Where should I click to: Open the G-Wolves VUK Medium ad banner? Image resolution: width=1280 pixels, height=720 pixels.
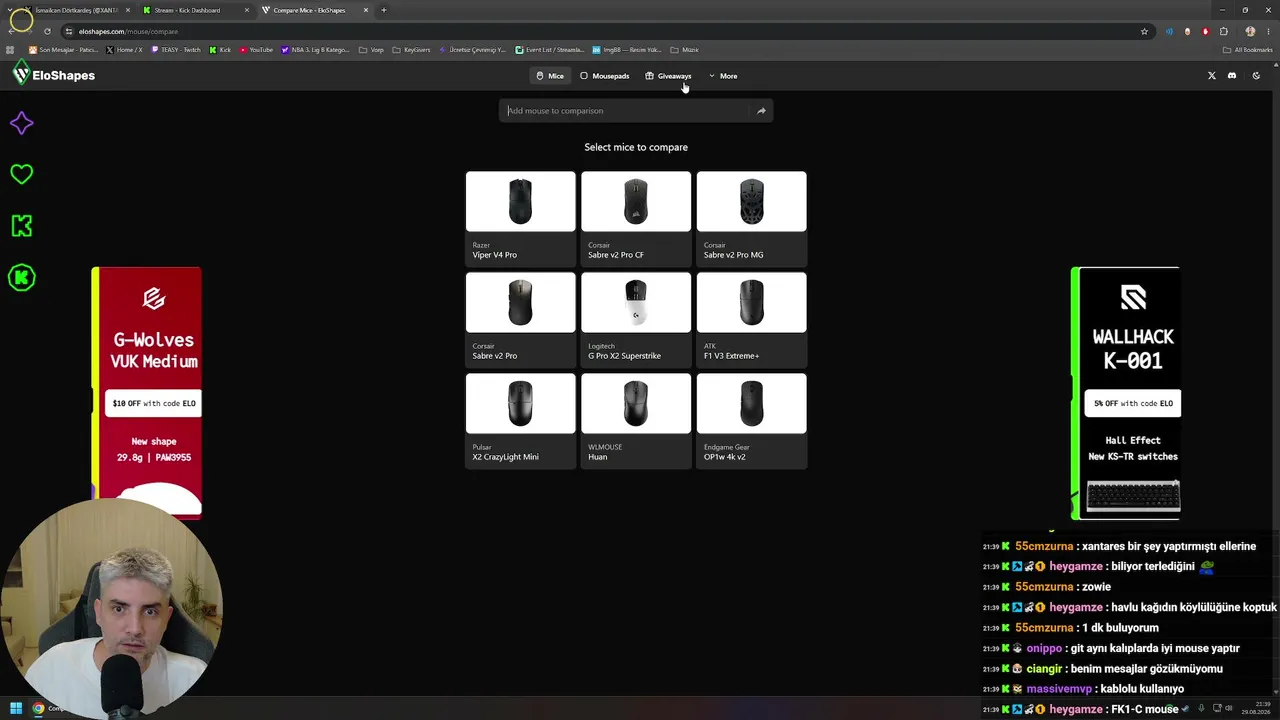[x=147, y=392]
